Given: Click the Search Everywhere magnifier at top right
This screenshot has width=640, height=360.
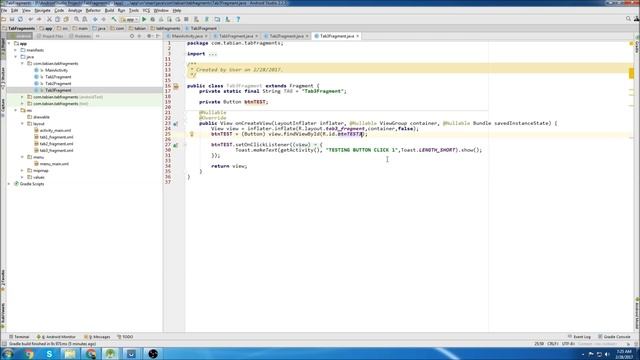Looking at the screenshot, I should pos(629,19).
